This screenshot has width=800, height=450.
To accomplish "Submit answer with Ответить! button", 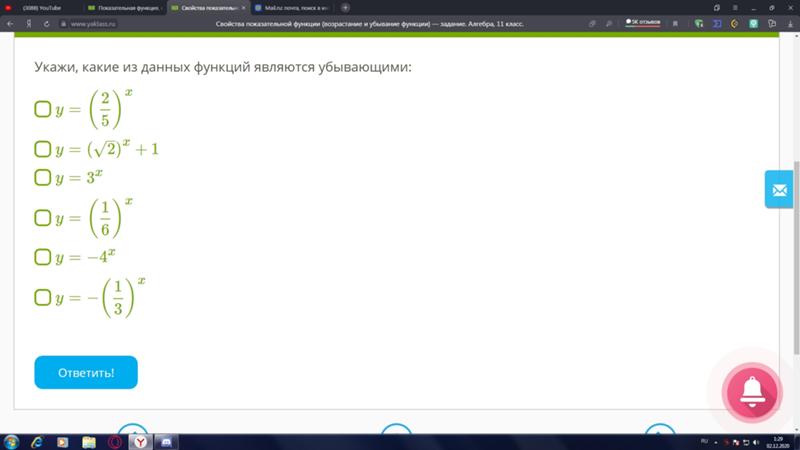I will 86,372.
